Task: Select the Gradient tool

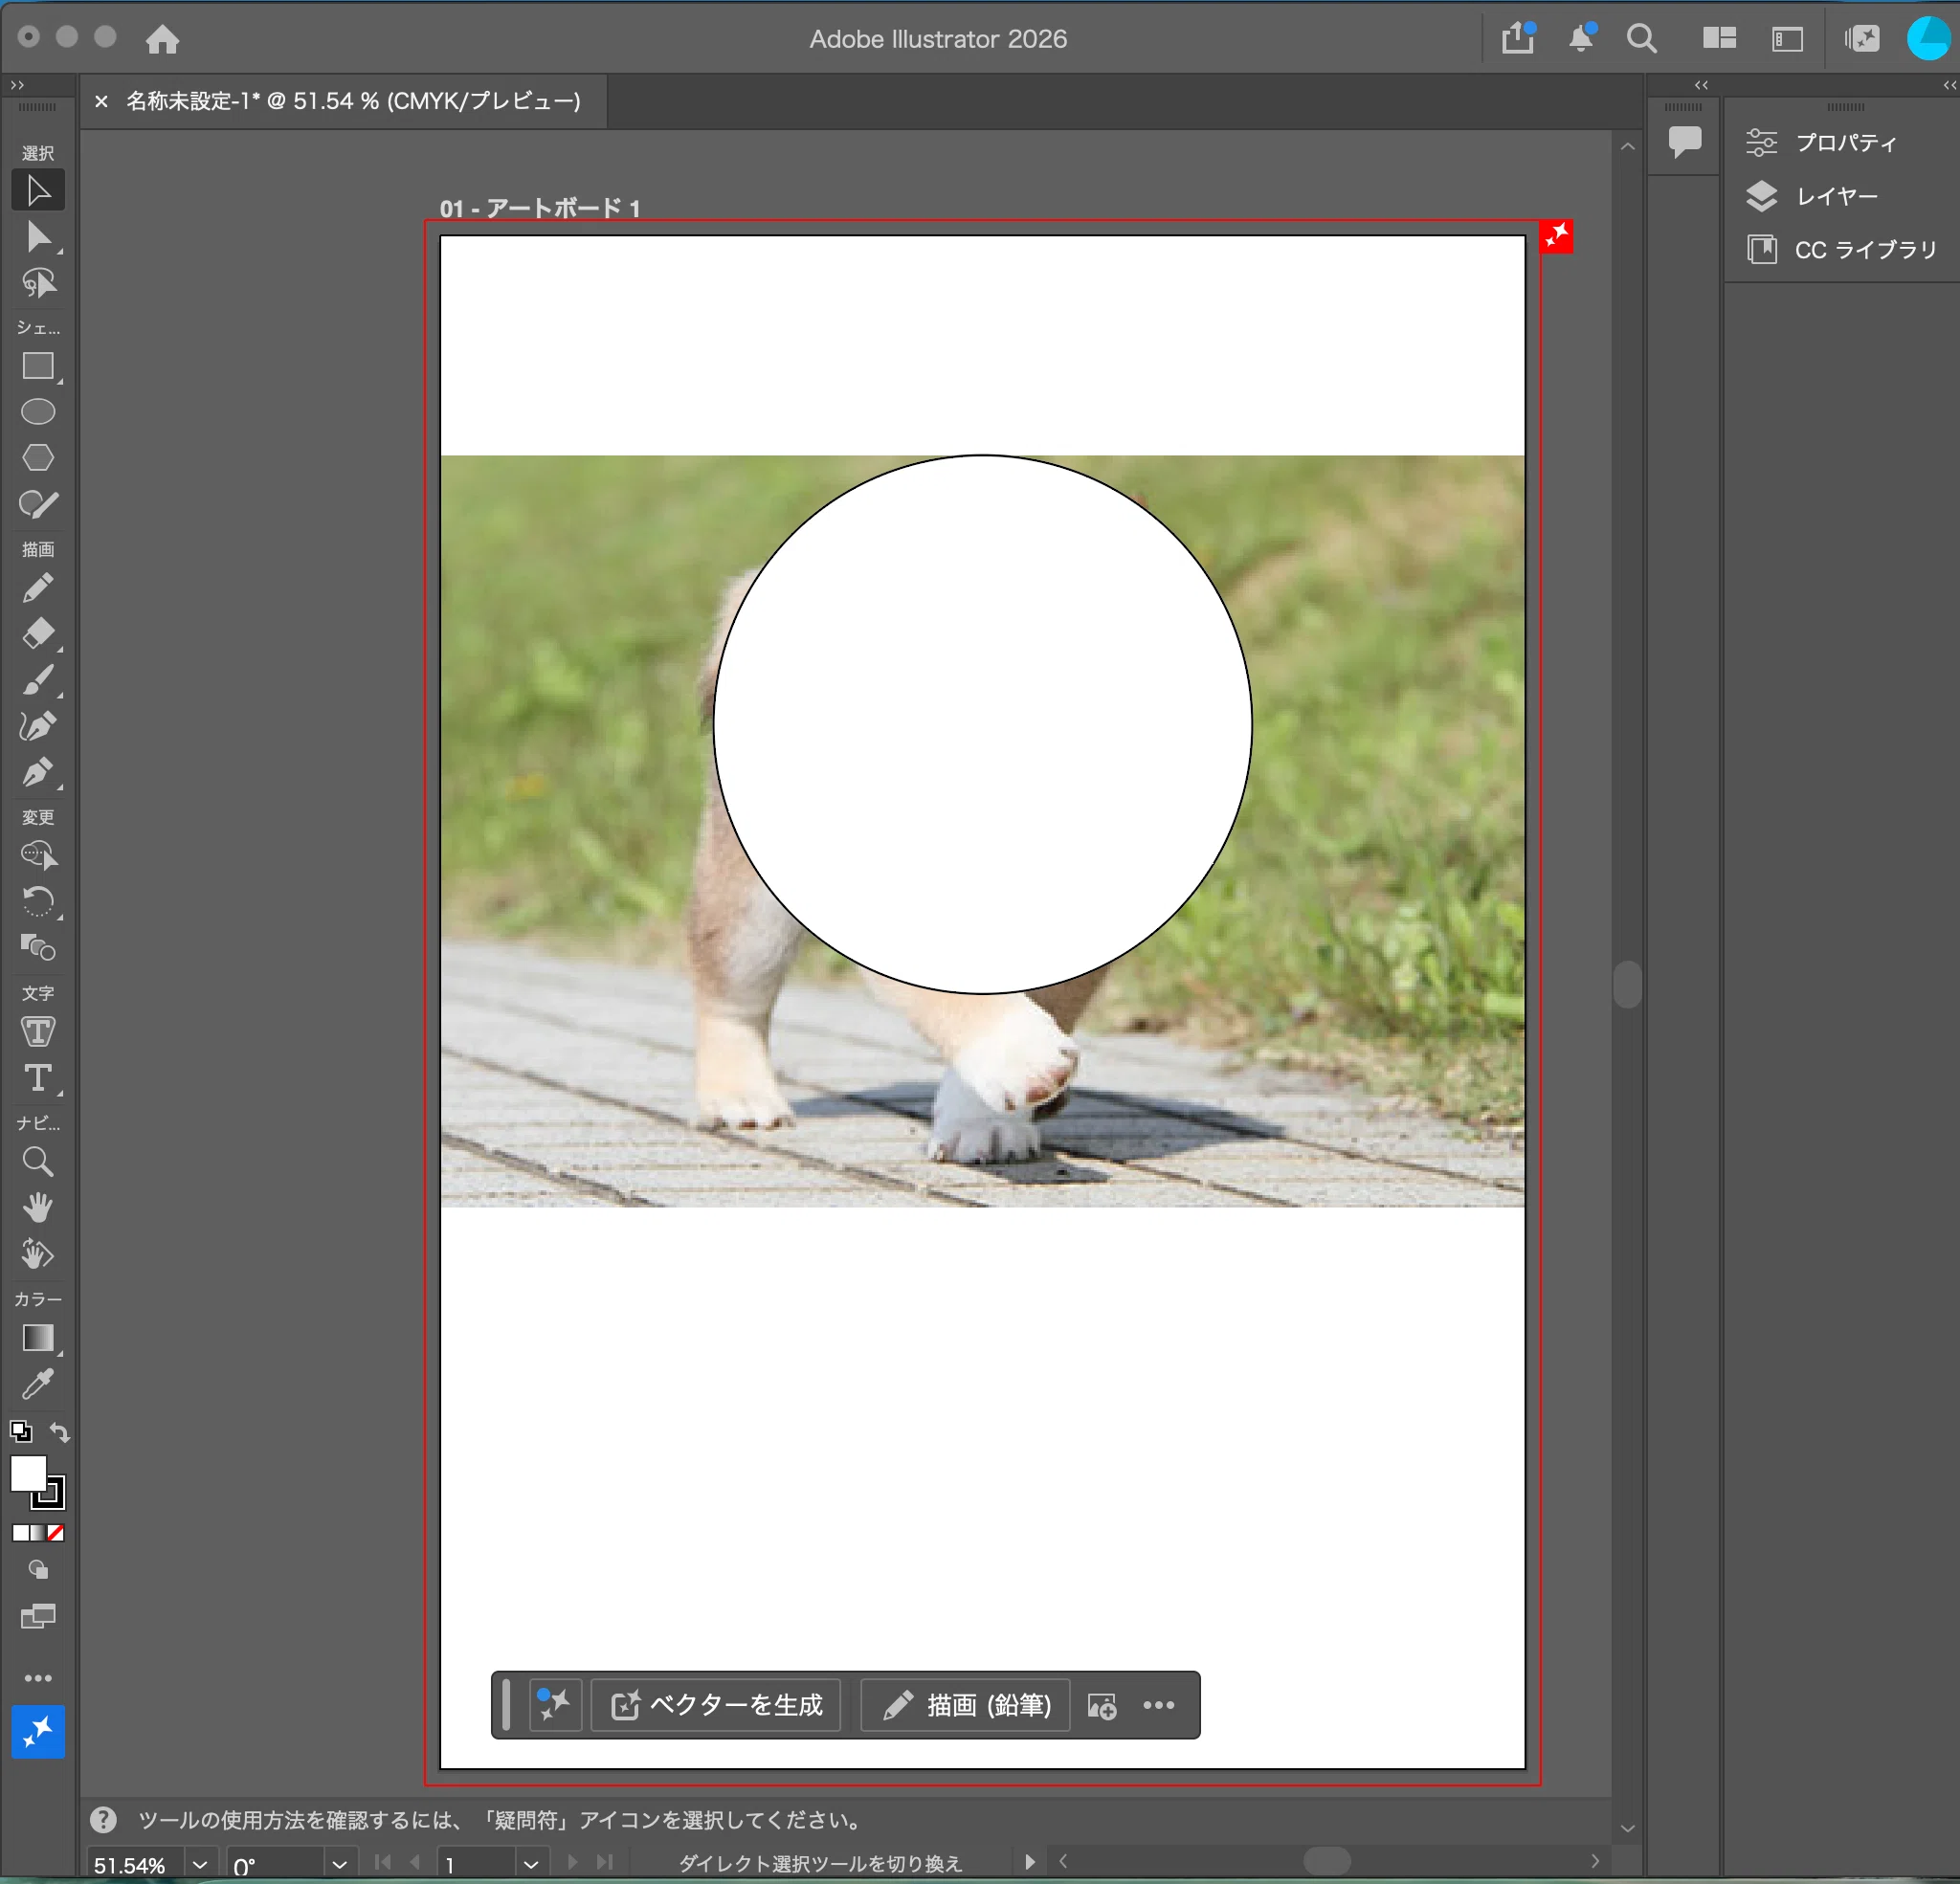Action: [x=38, y=1338]
